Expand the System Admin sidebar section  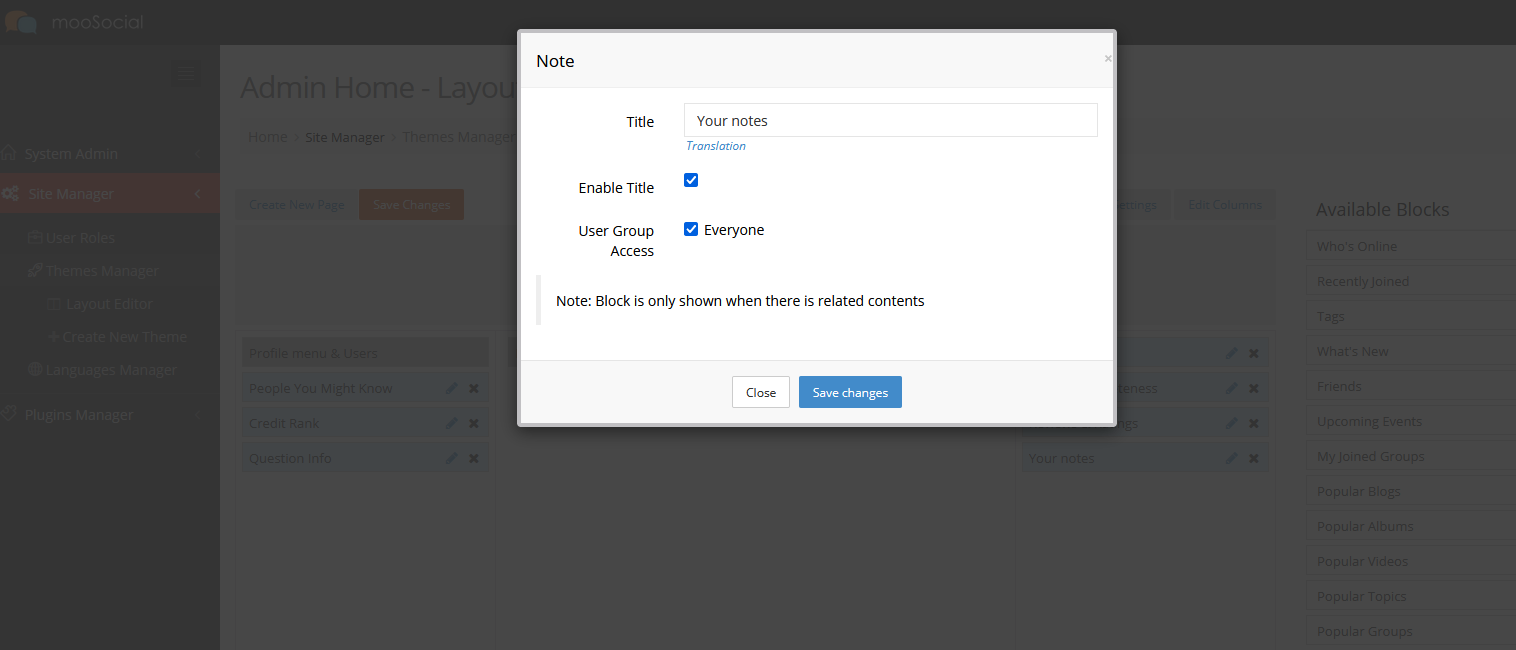point(110,154)
